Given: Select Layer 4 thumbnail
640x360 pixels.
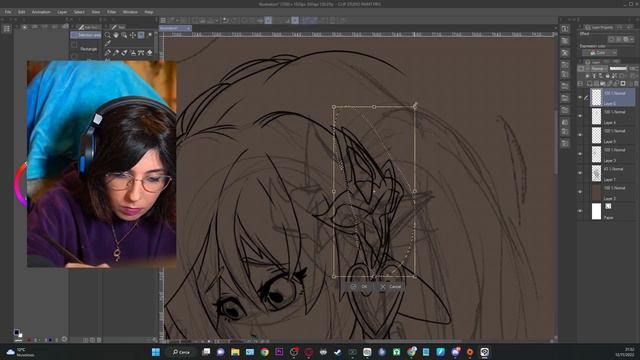Looking at the screenshot, I should coord(596,116).
